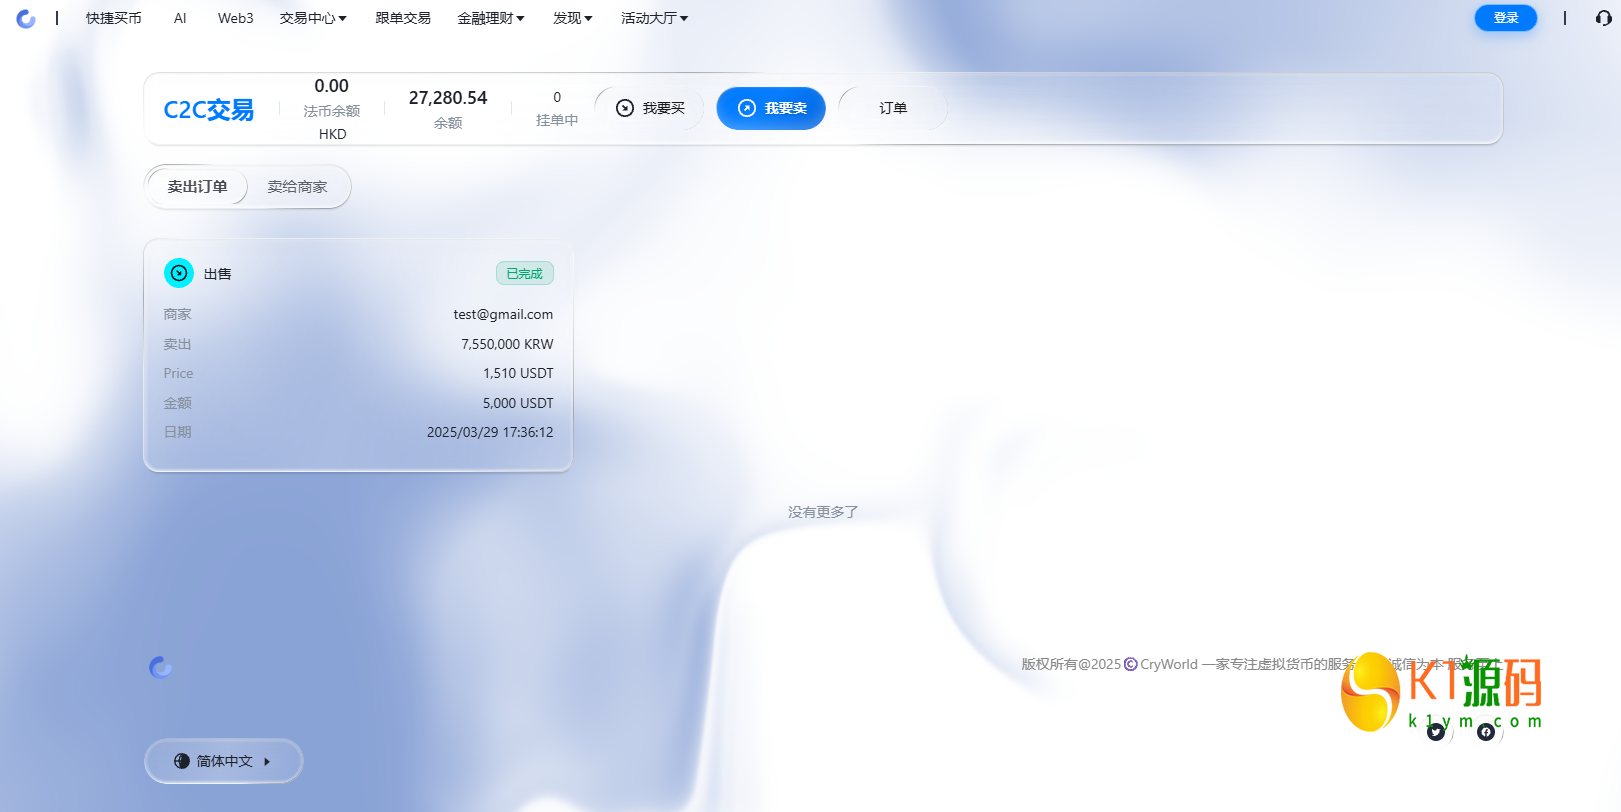1621x812 pixels.
Task: Click the CryWorld logo in the top bar
Action: [26, 18]
